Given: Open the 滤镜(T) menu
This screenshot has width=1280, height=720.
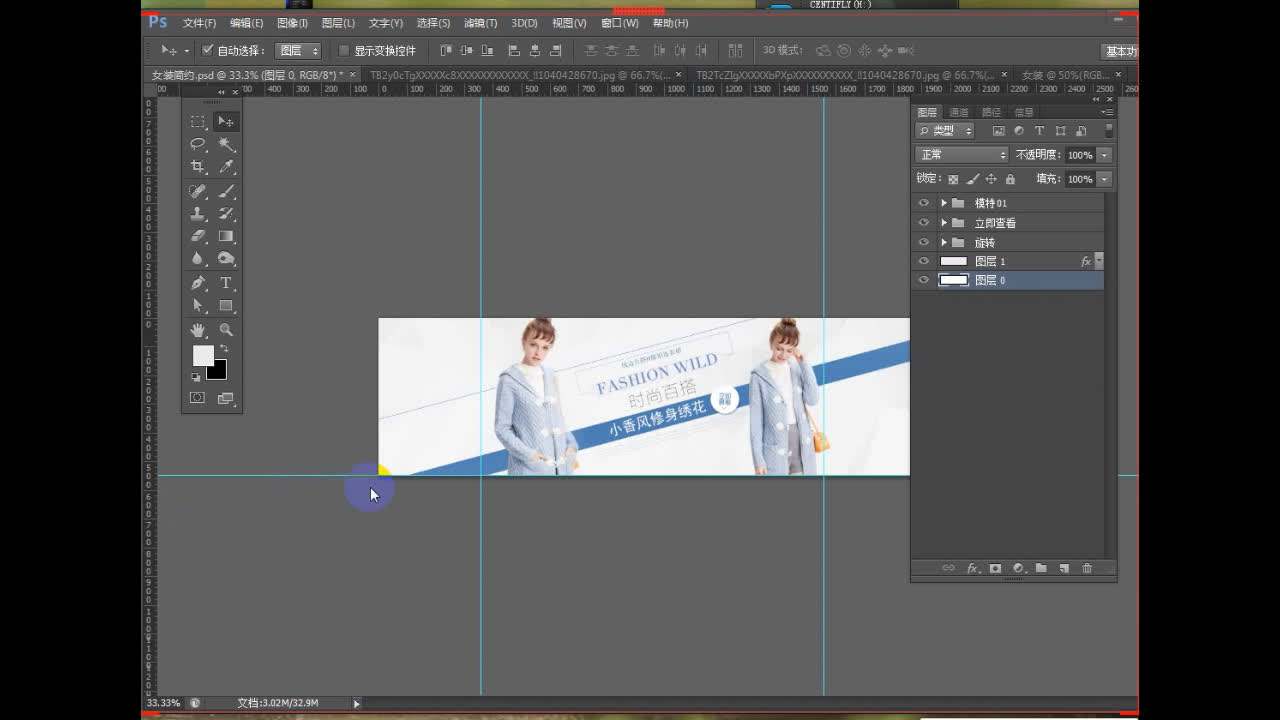Looking at the screenshot, I should click(480, 23).
